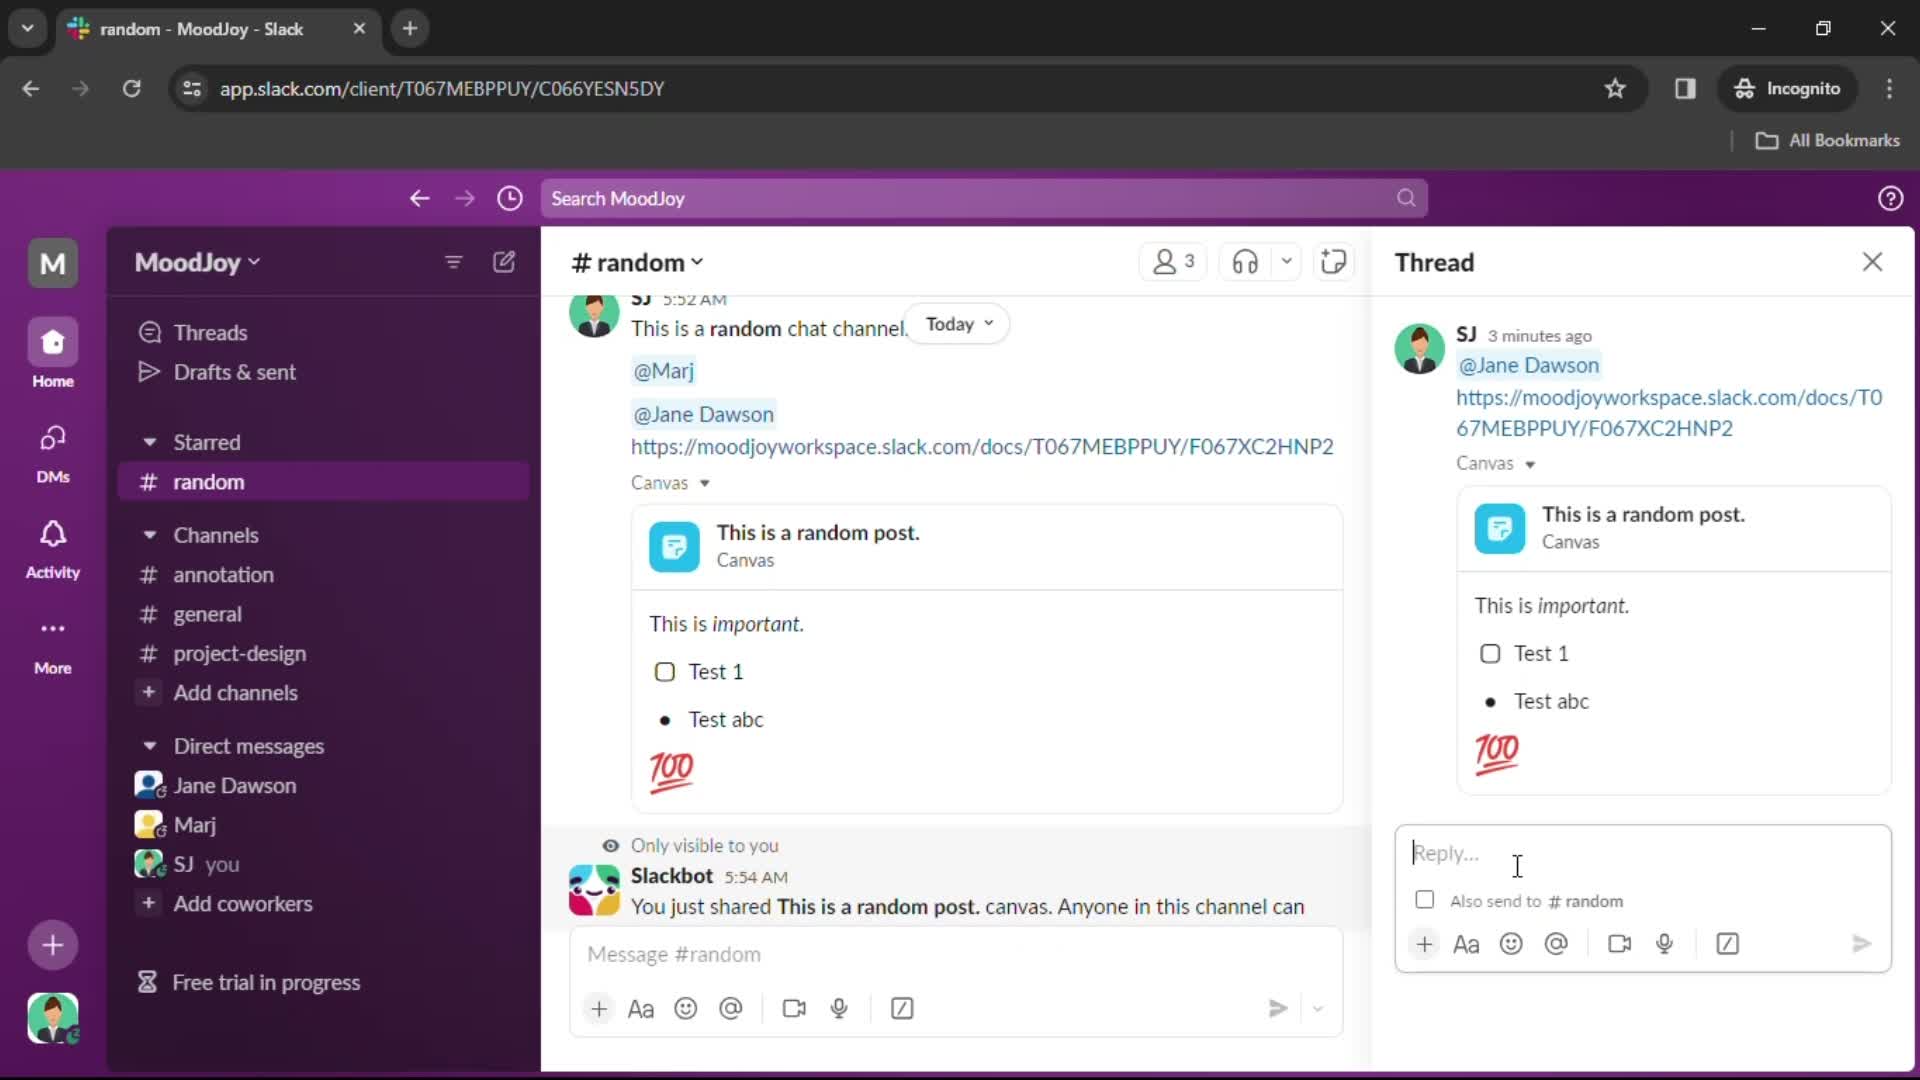The height and width of the screenshot is (1080, 1920).
Task: Toggle the 'Also send to #random' checkbox
Action: point(1425,899)
